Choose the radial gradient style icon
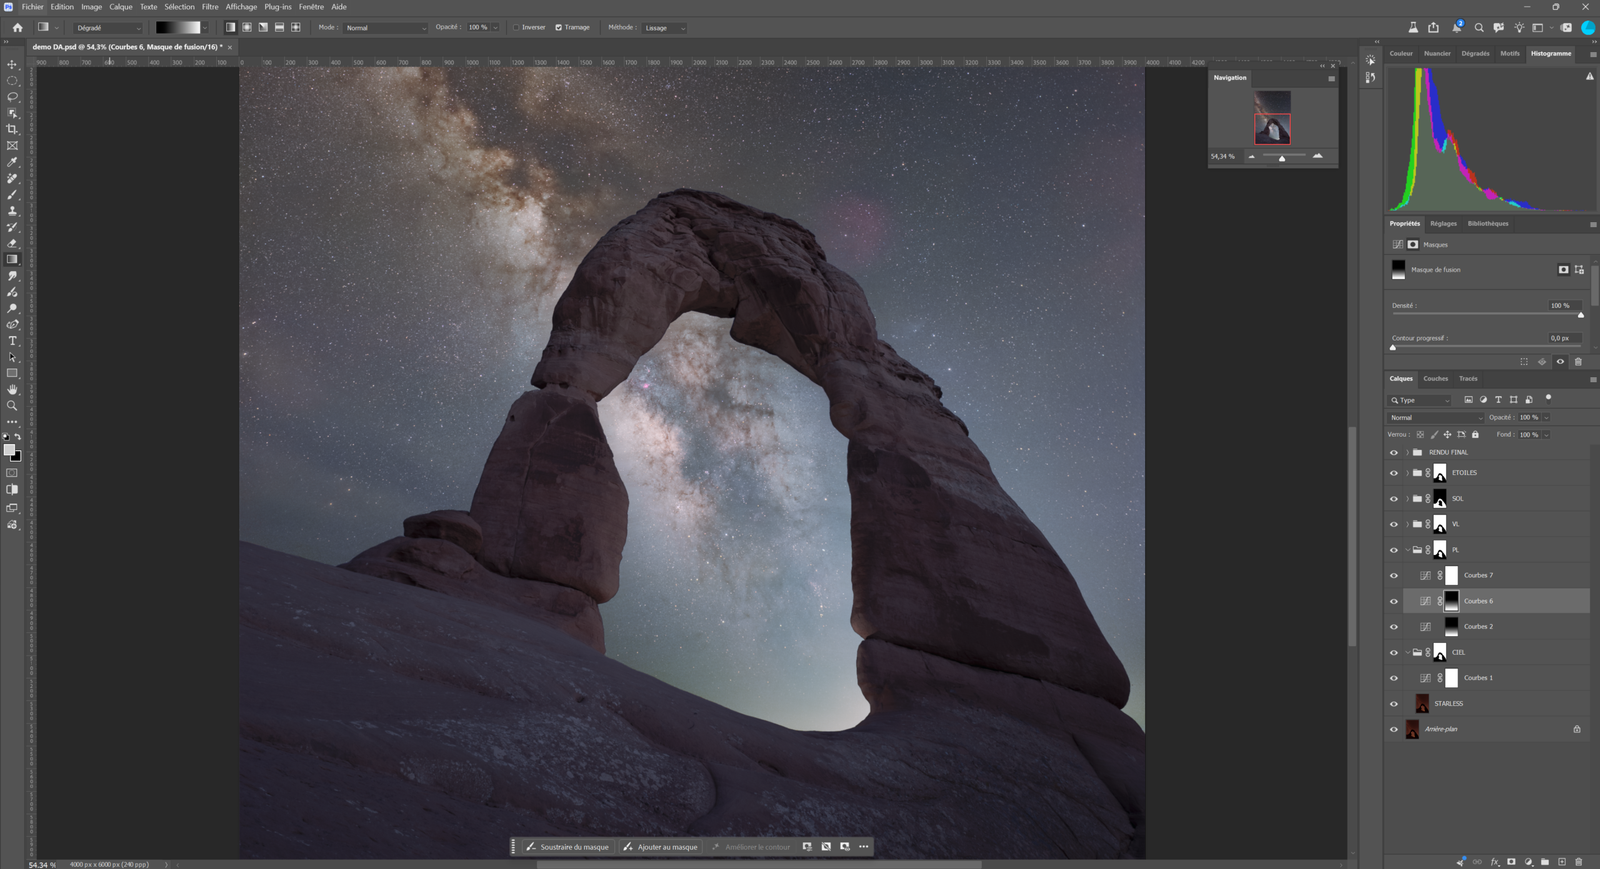The image size is (1600, 869). 247,28
